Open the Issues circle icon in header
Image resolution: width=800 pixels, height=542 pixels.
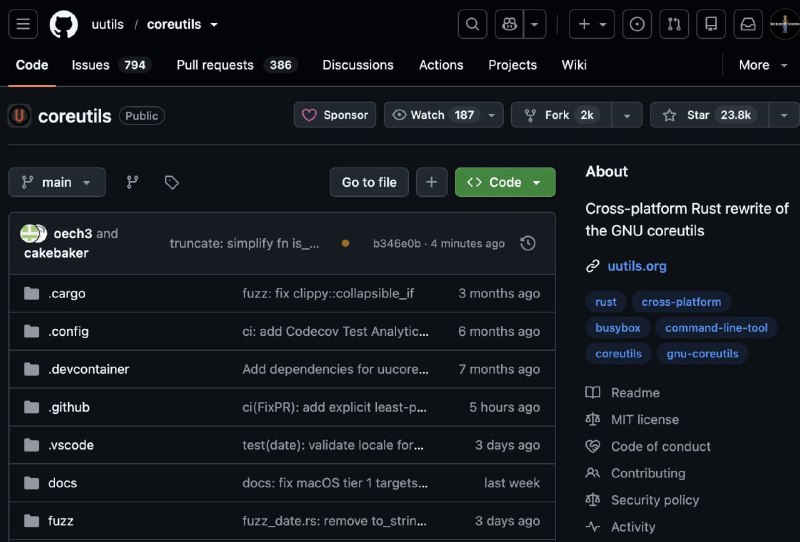(637, 24)
